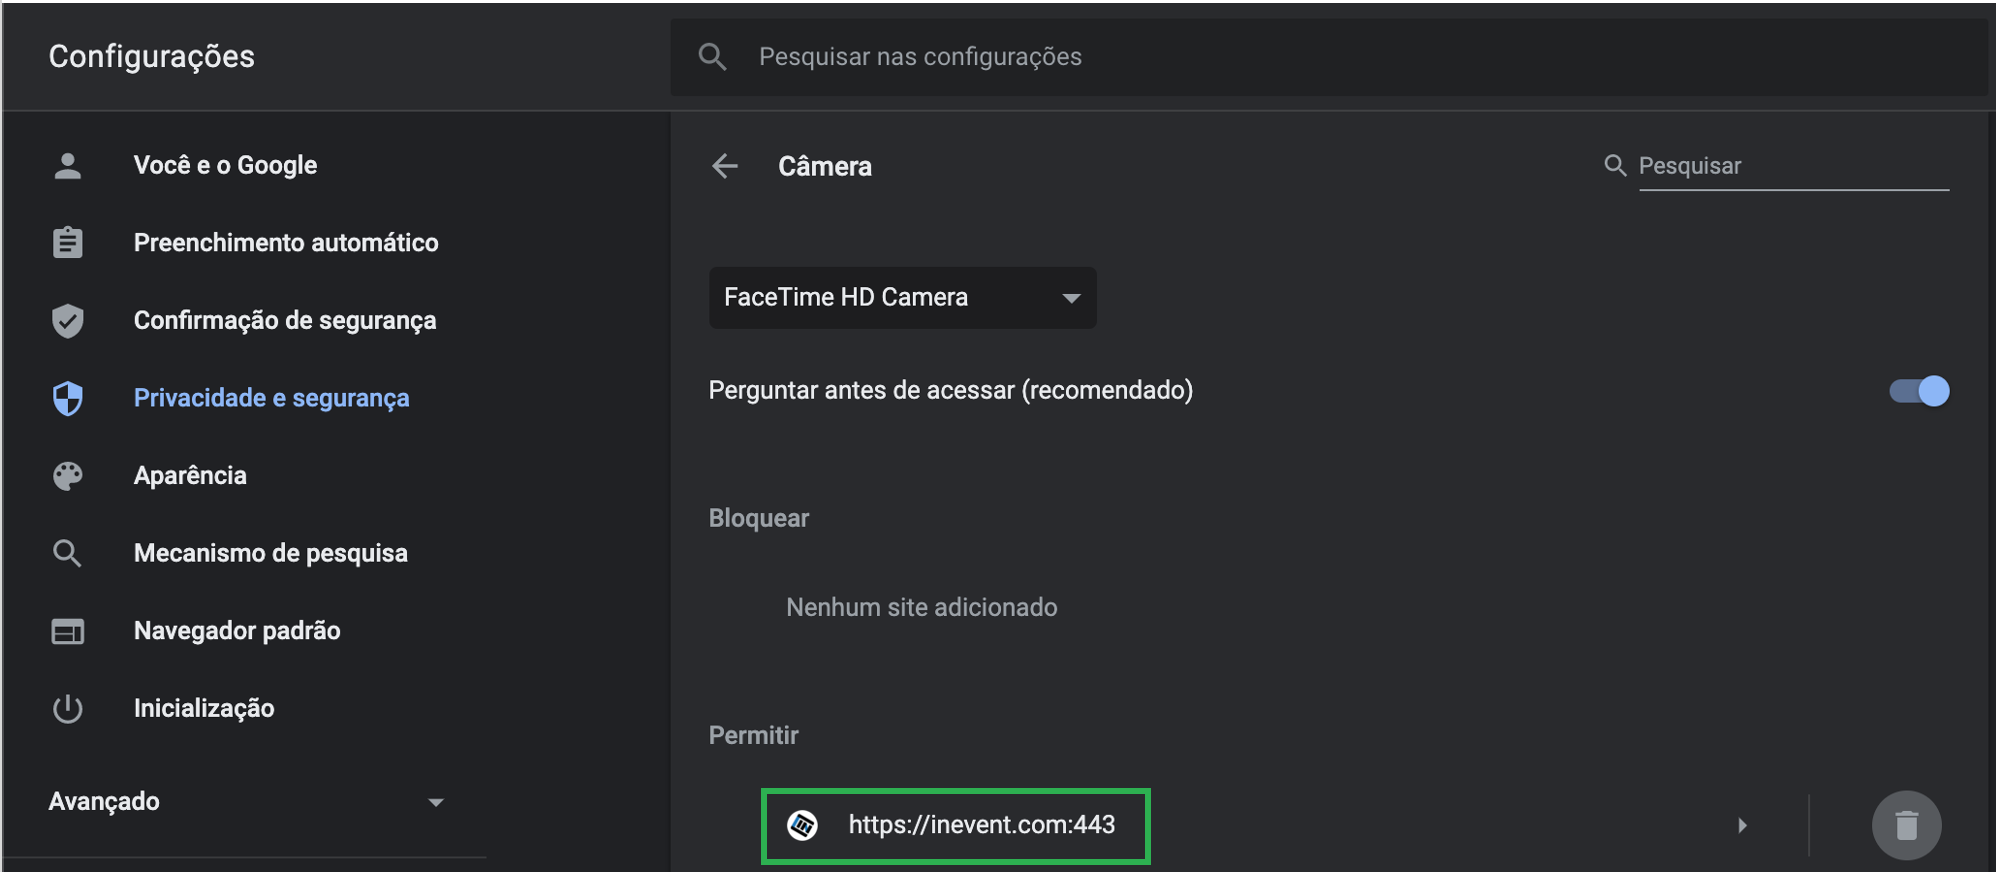Click the browser window icon for Navegador padrão
Viewport: 1996px width, 872px height.
(x=67, y=631)
